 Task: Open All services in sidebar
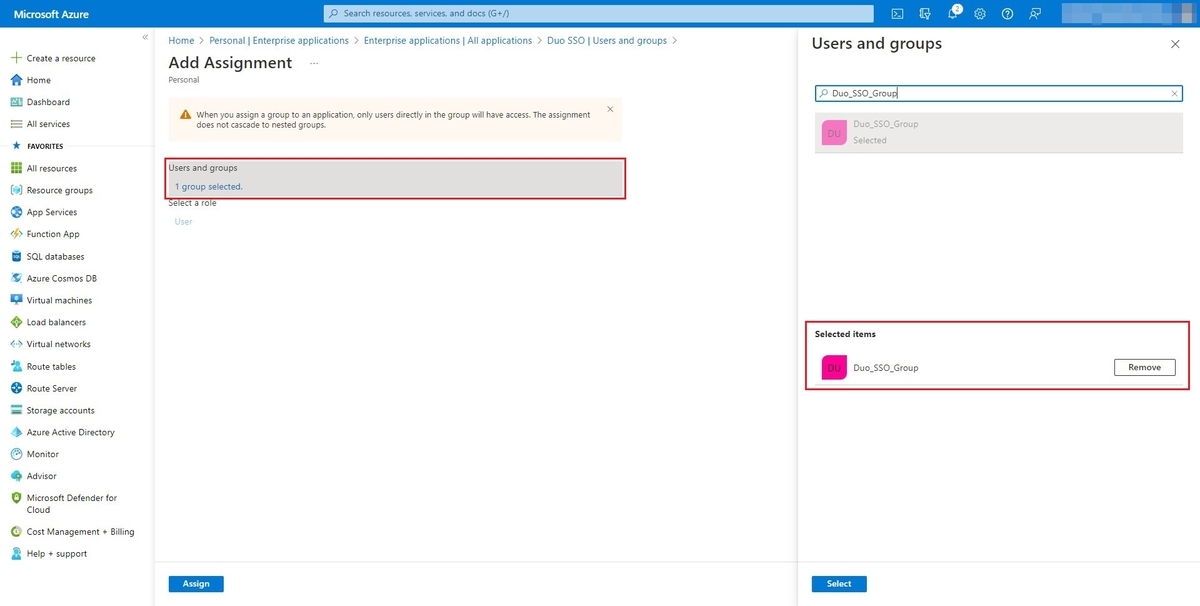click(x=48, y=124)
